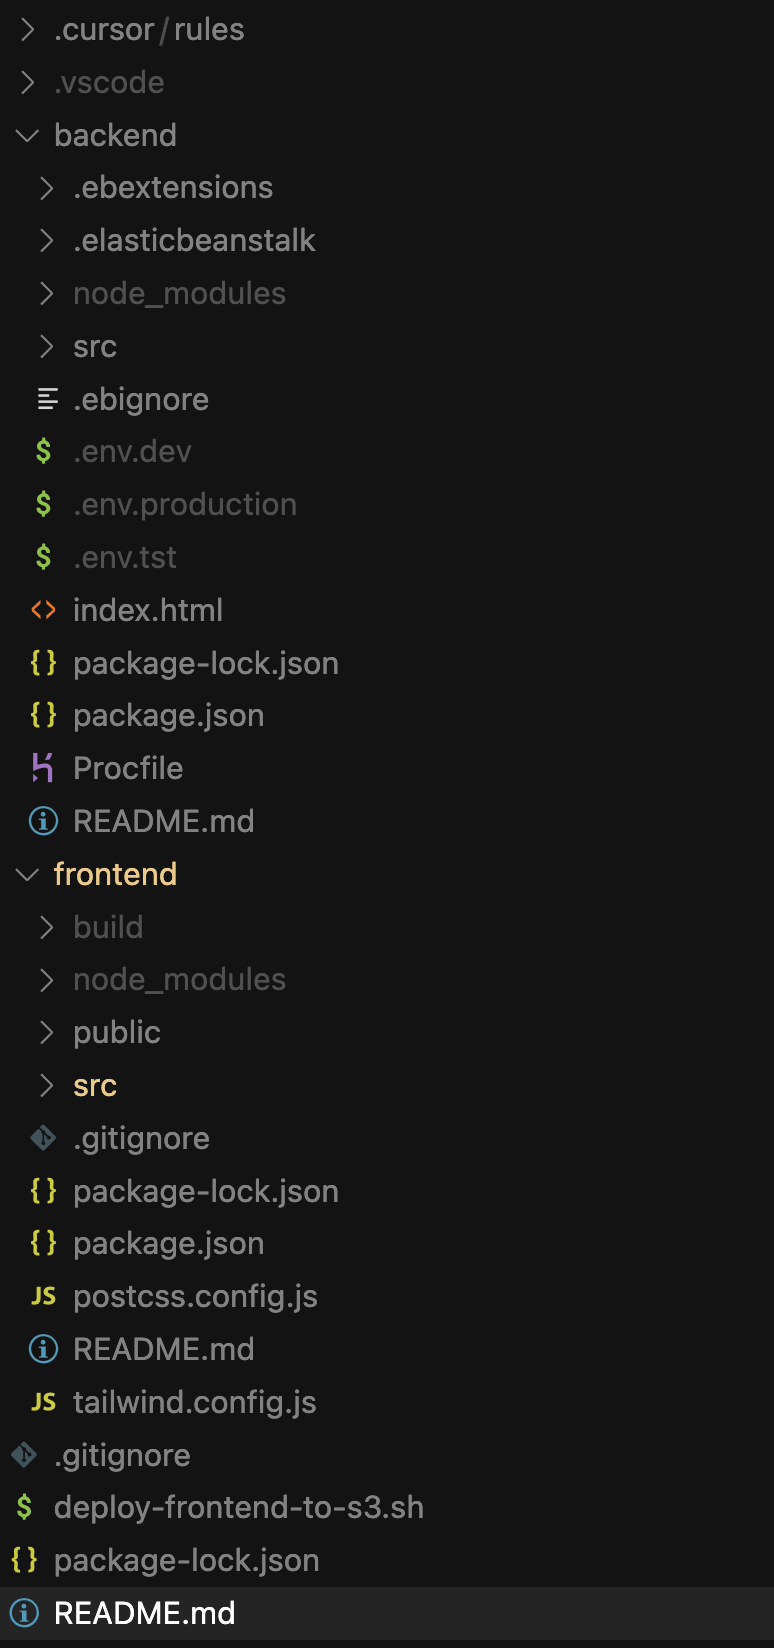Click the JS icon beside postcss.config.js

[43, 1296]
